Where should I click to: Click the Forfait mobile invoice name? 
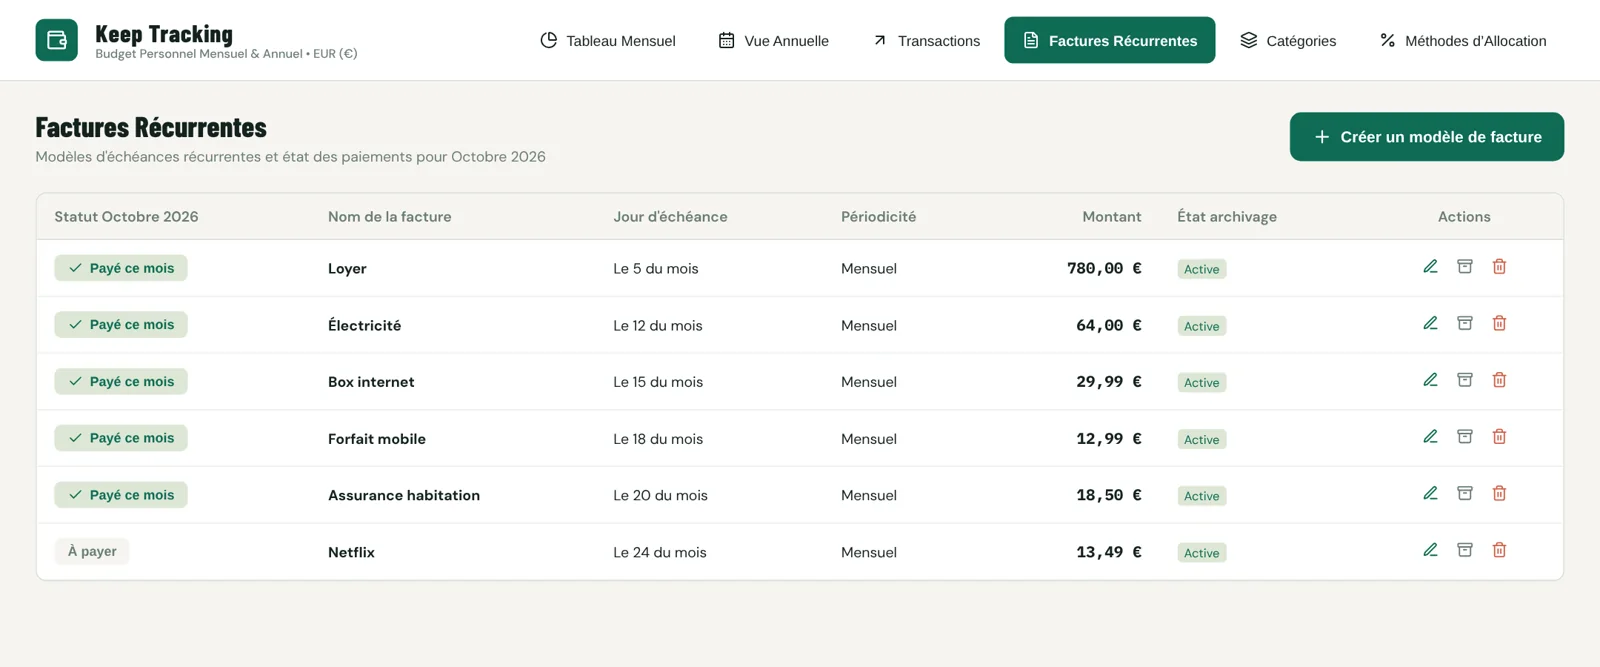click(377, 439)
